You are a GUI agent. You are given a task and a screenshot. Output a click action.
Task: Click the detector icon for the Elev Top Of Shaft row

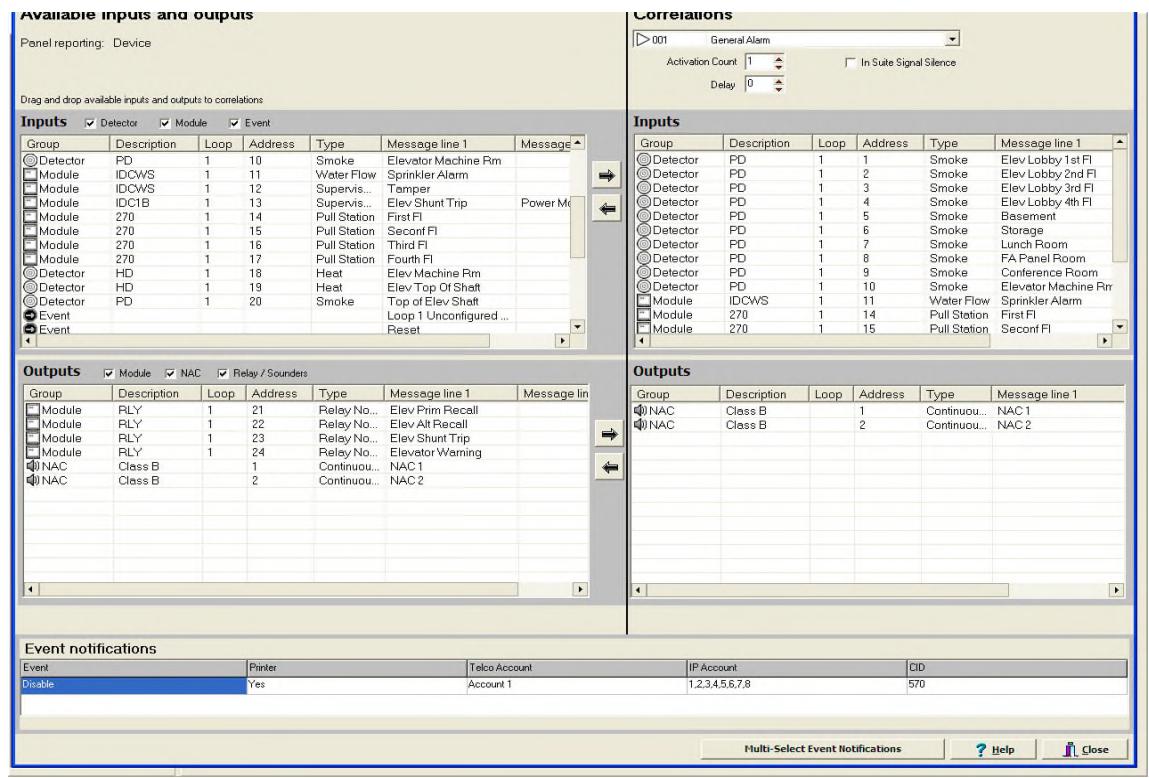pos(30,287)
